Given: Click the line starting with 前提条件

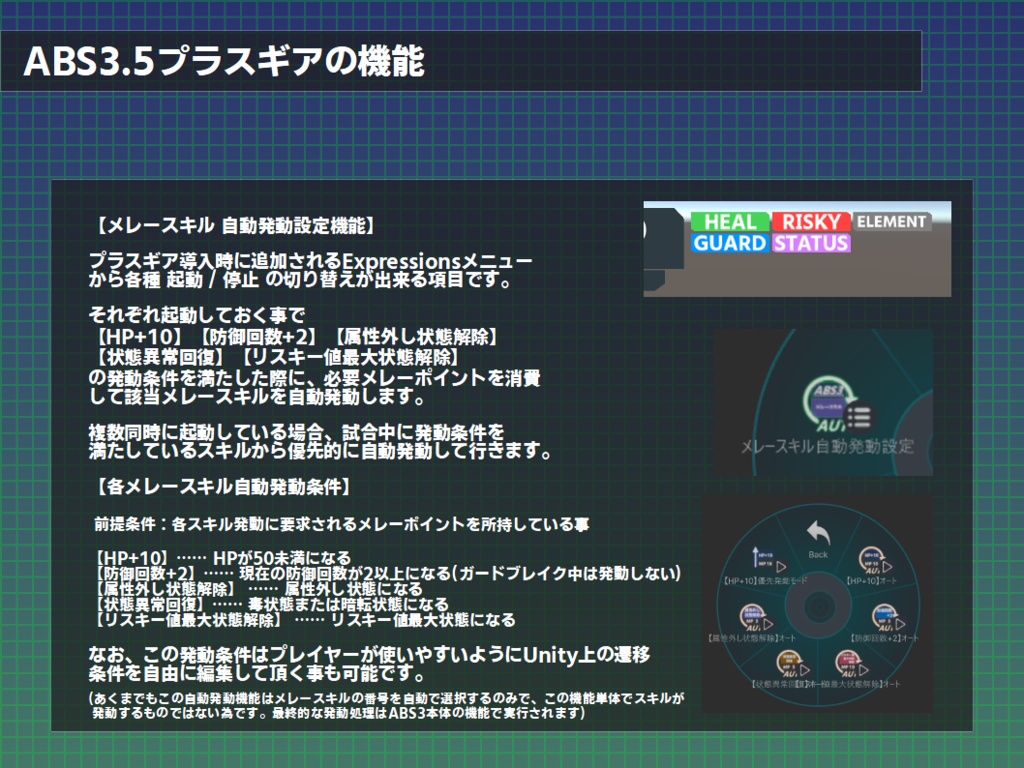Looking at the screenshot, I should (x=342, y=524).
